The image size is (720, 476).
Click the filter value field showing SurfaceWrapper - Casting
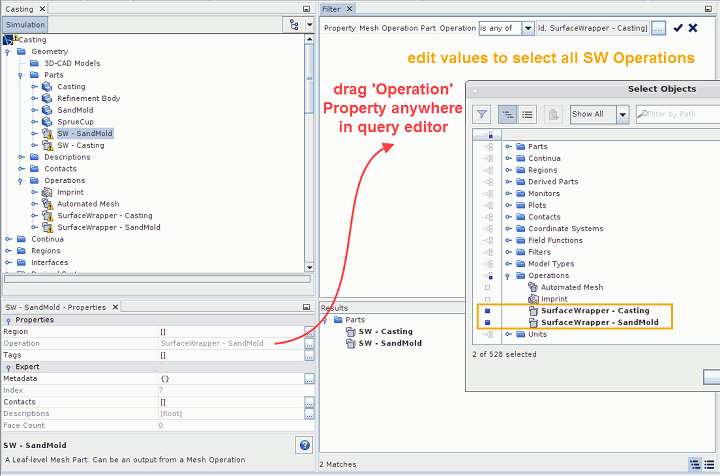click(592, 28)
